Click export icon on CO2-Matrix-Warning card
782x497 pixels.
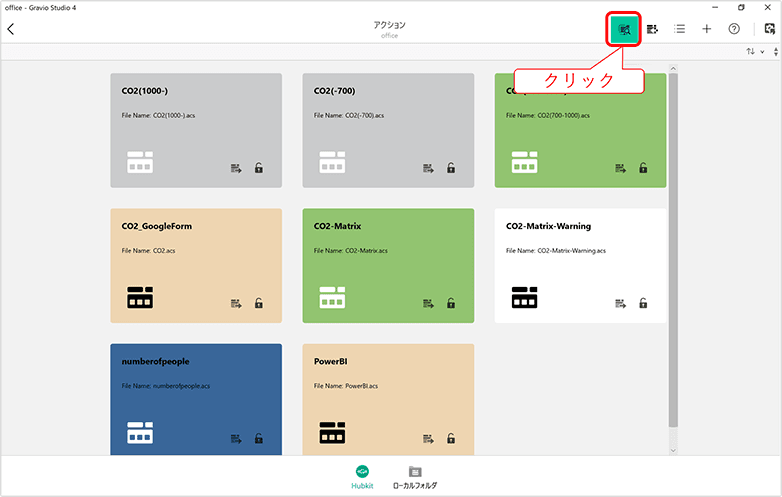point(620,303)
